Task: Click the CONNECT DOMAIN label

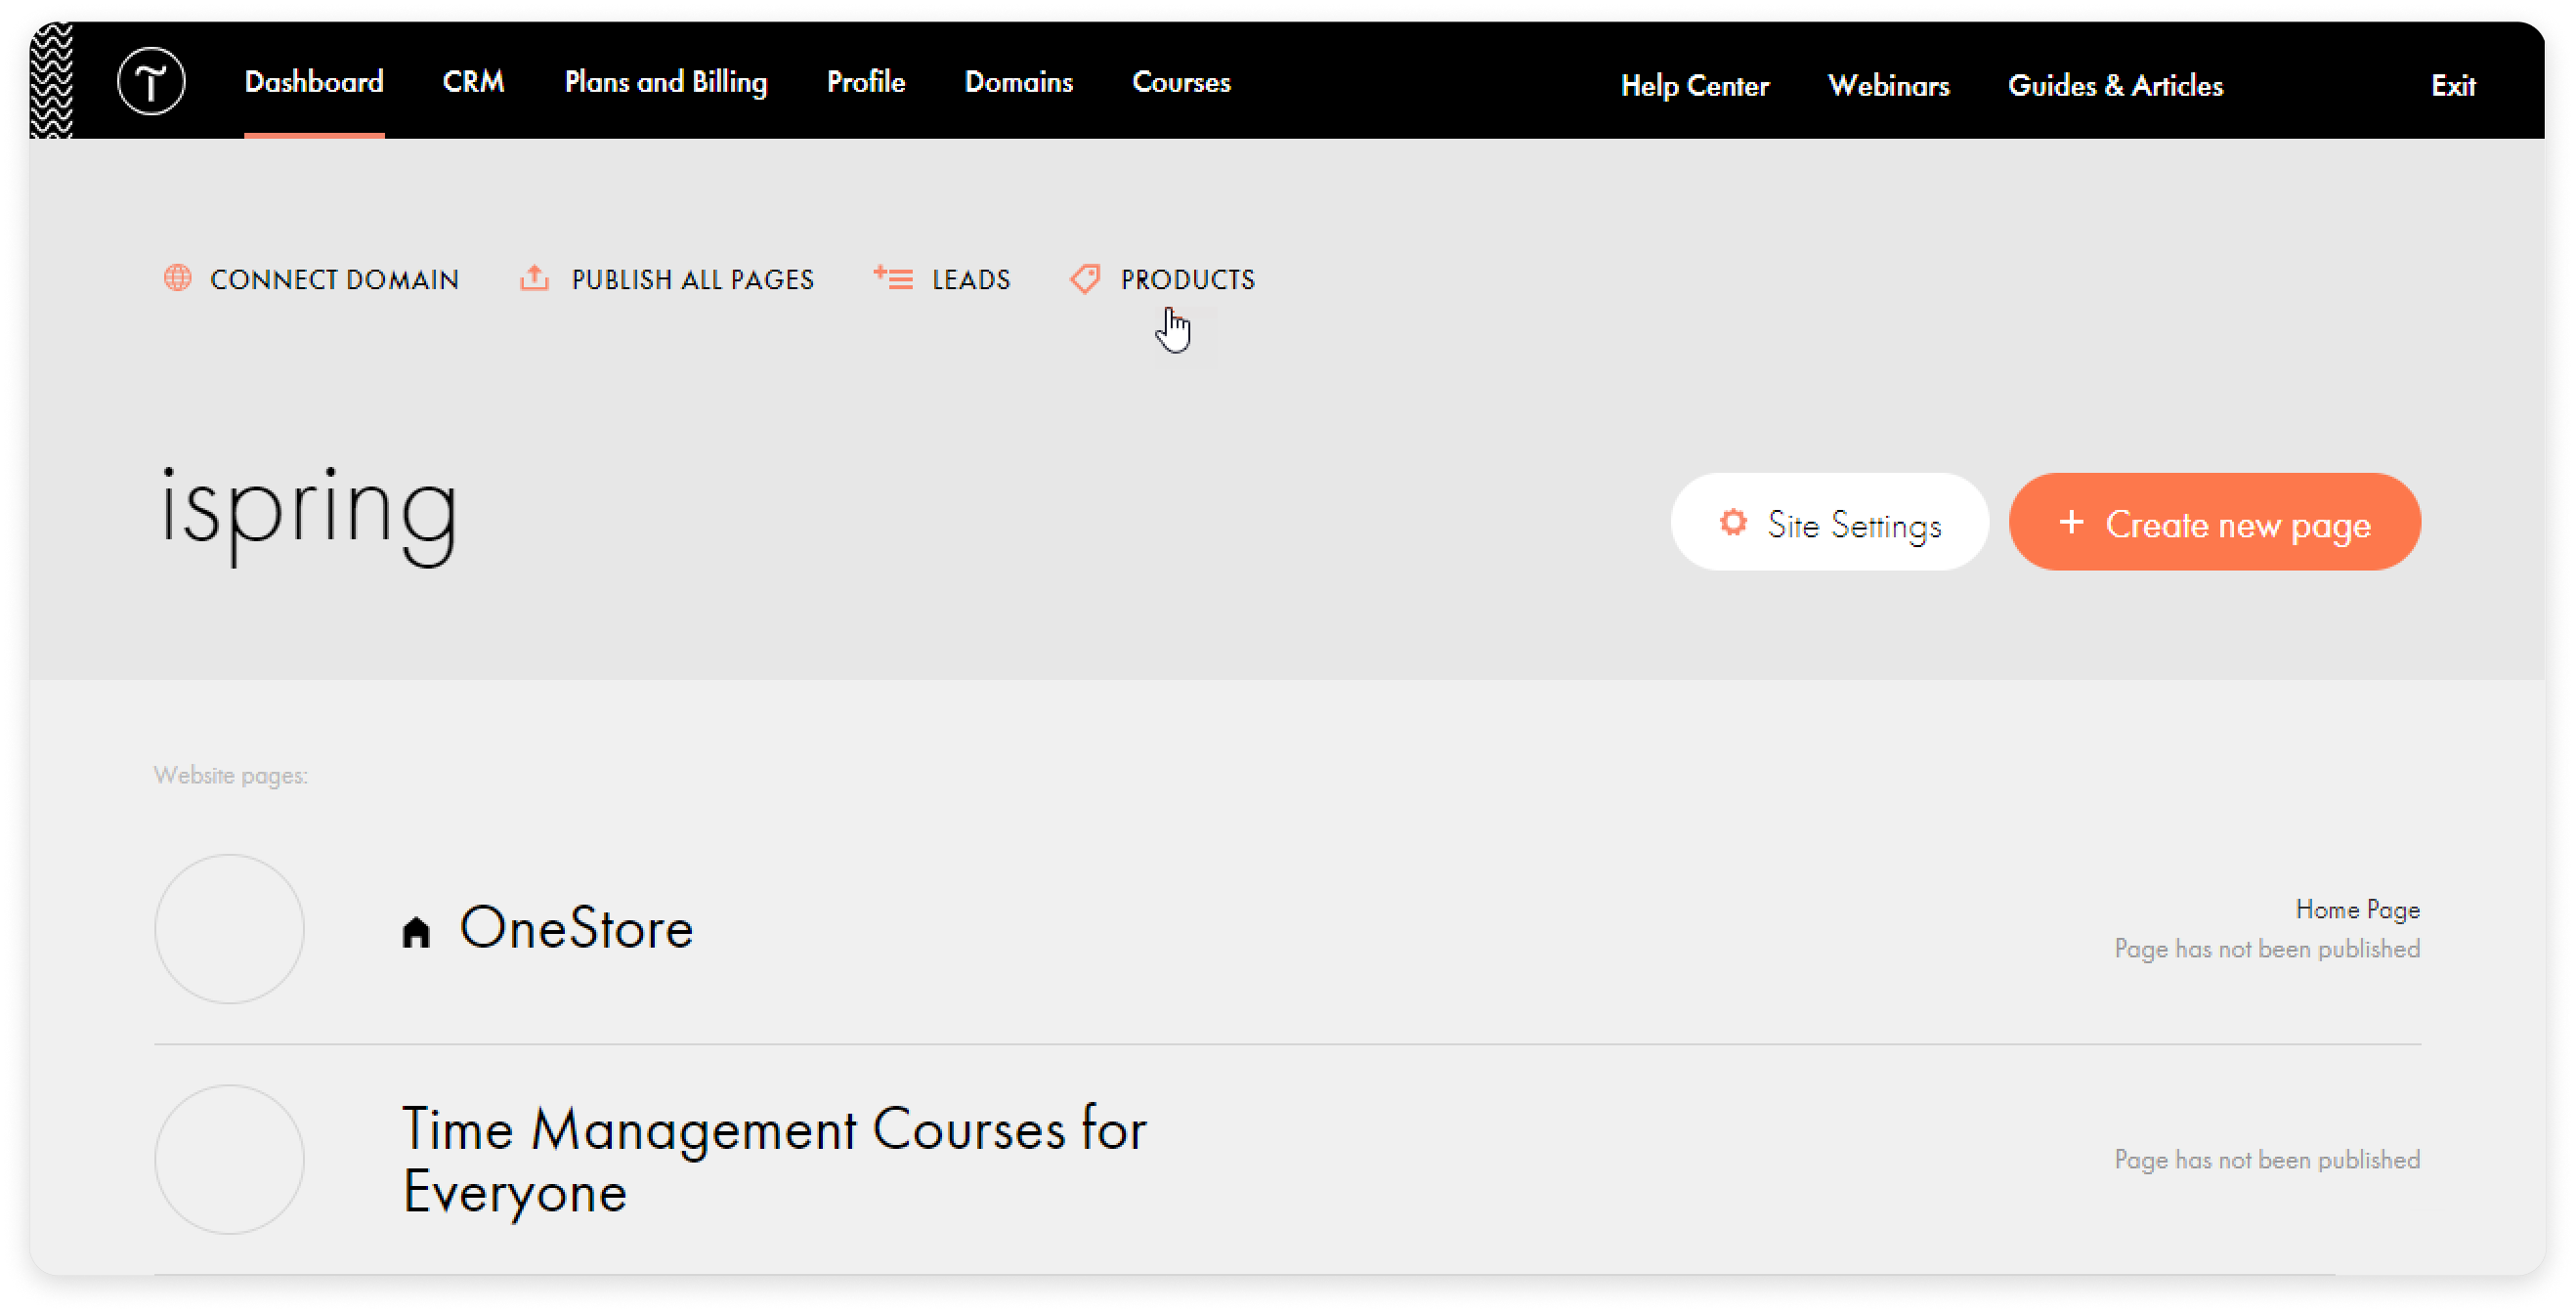Action: (x=334, y=279)
